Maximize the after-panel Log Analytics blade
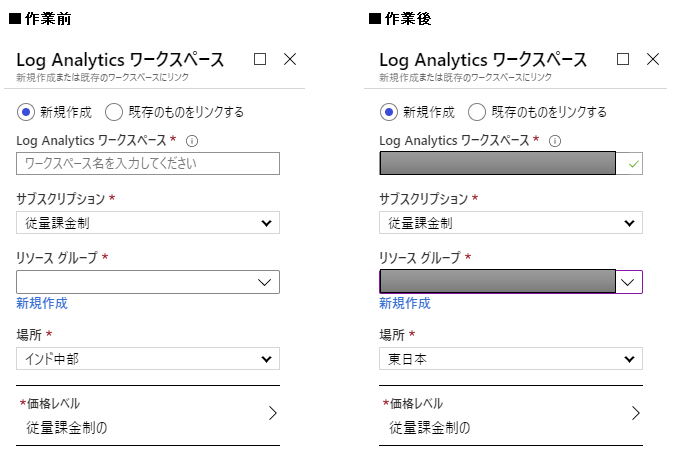The image size is (678, 474). pyautogui.click(x=623, y=59)
